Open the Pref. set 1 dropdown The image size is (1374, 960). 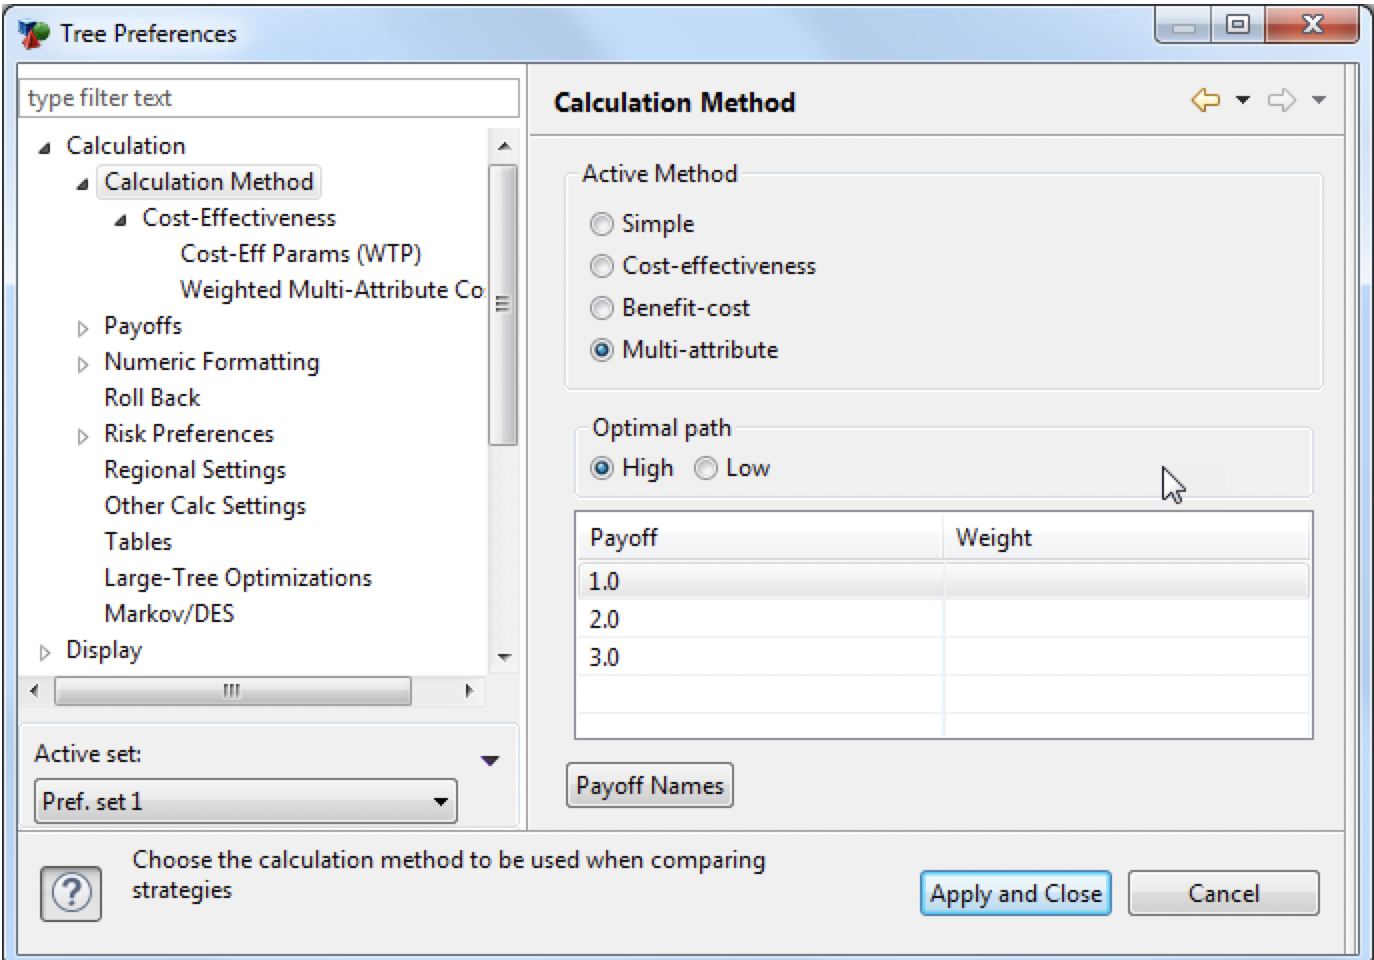[x=440, y=801]
